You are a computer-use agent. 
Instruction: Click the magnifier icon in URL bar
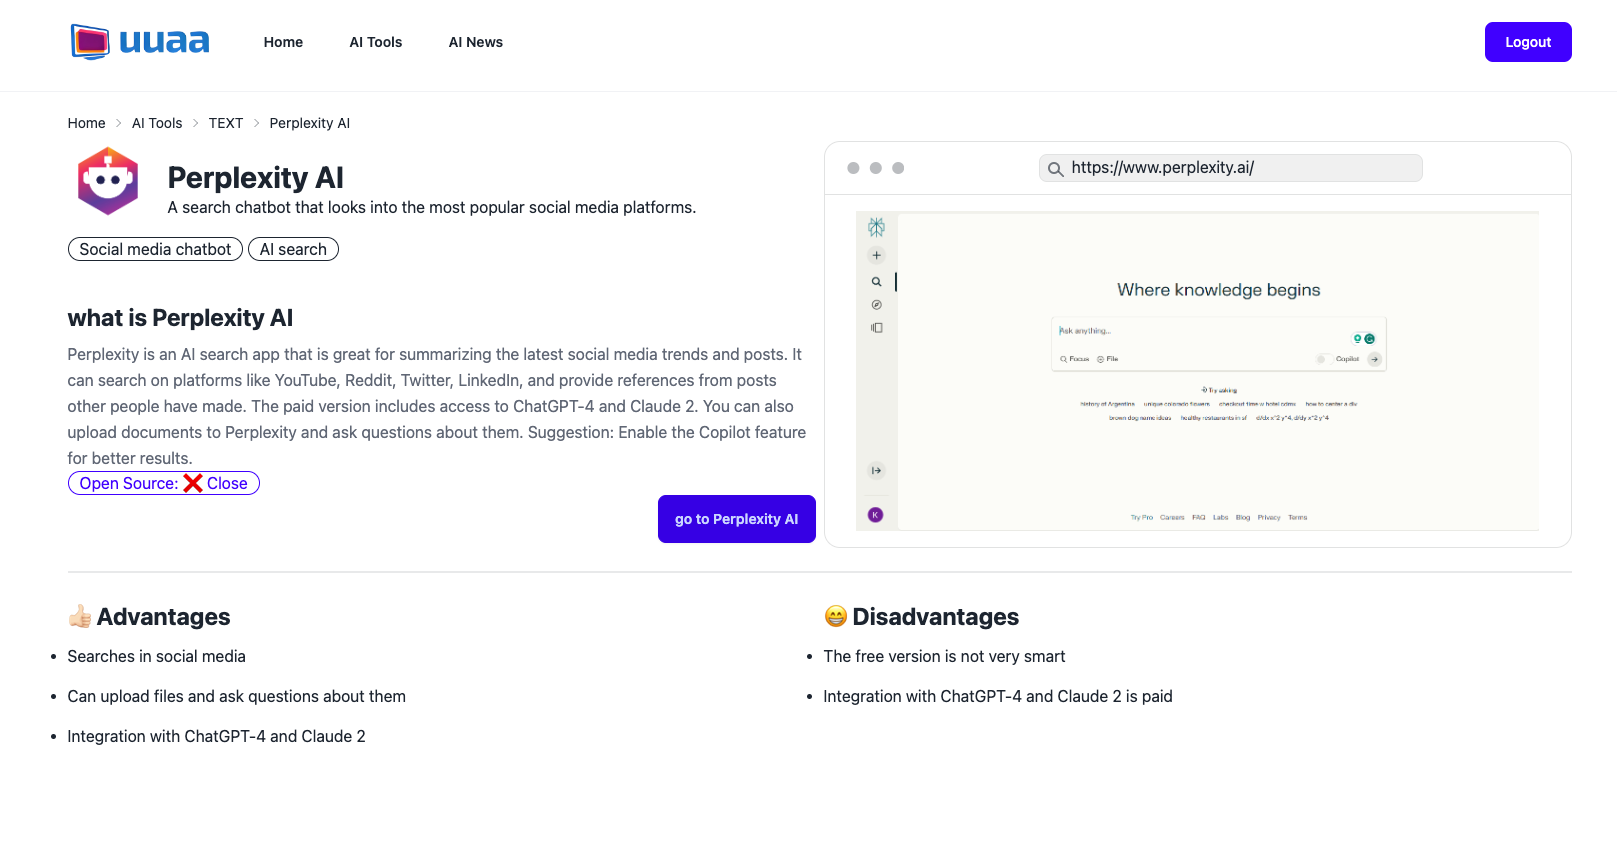click(1055, 169)
